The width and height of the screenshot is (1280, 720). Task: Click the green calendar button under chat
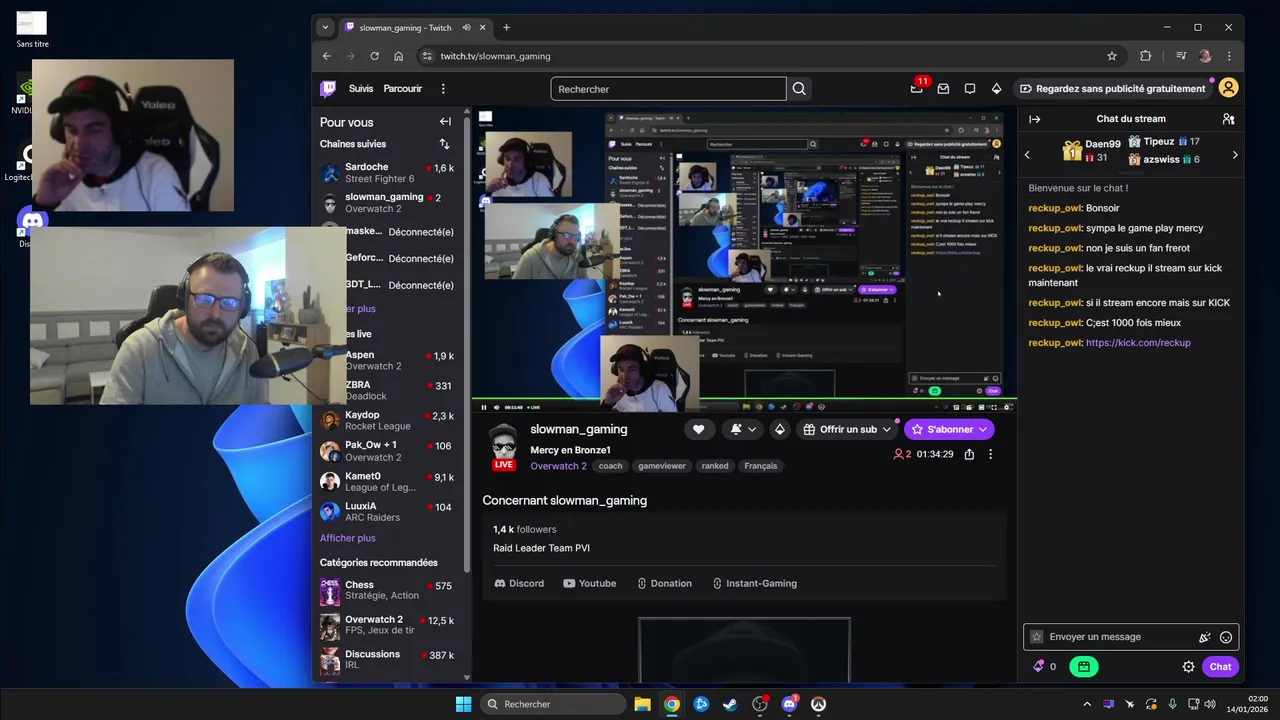point(1084,666)
